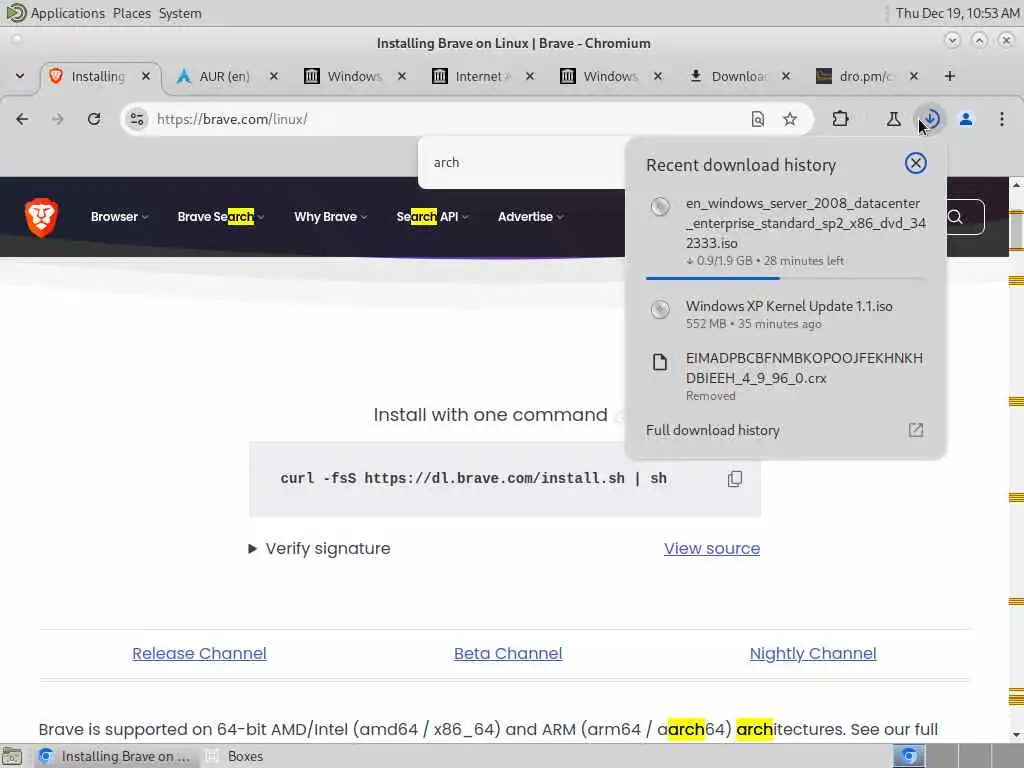Open the Beta Channel link
The height and width of the screenshot is (768, 1024).
[508, 653]
